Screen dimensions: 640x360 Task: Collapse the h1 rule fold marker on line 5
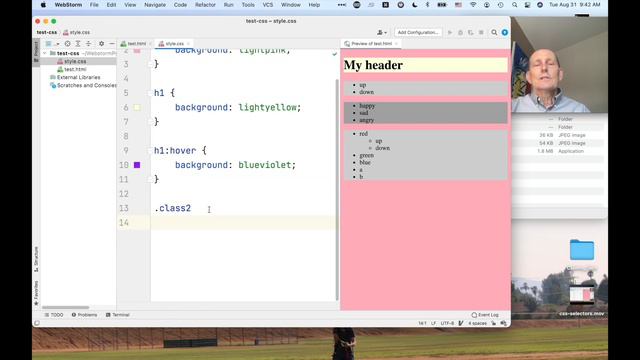click(150, 93)
